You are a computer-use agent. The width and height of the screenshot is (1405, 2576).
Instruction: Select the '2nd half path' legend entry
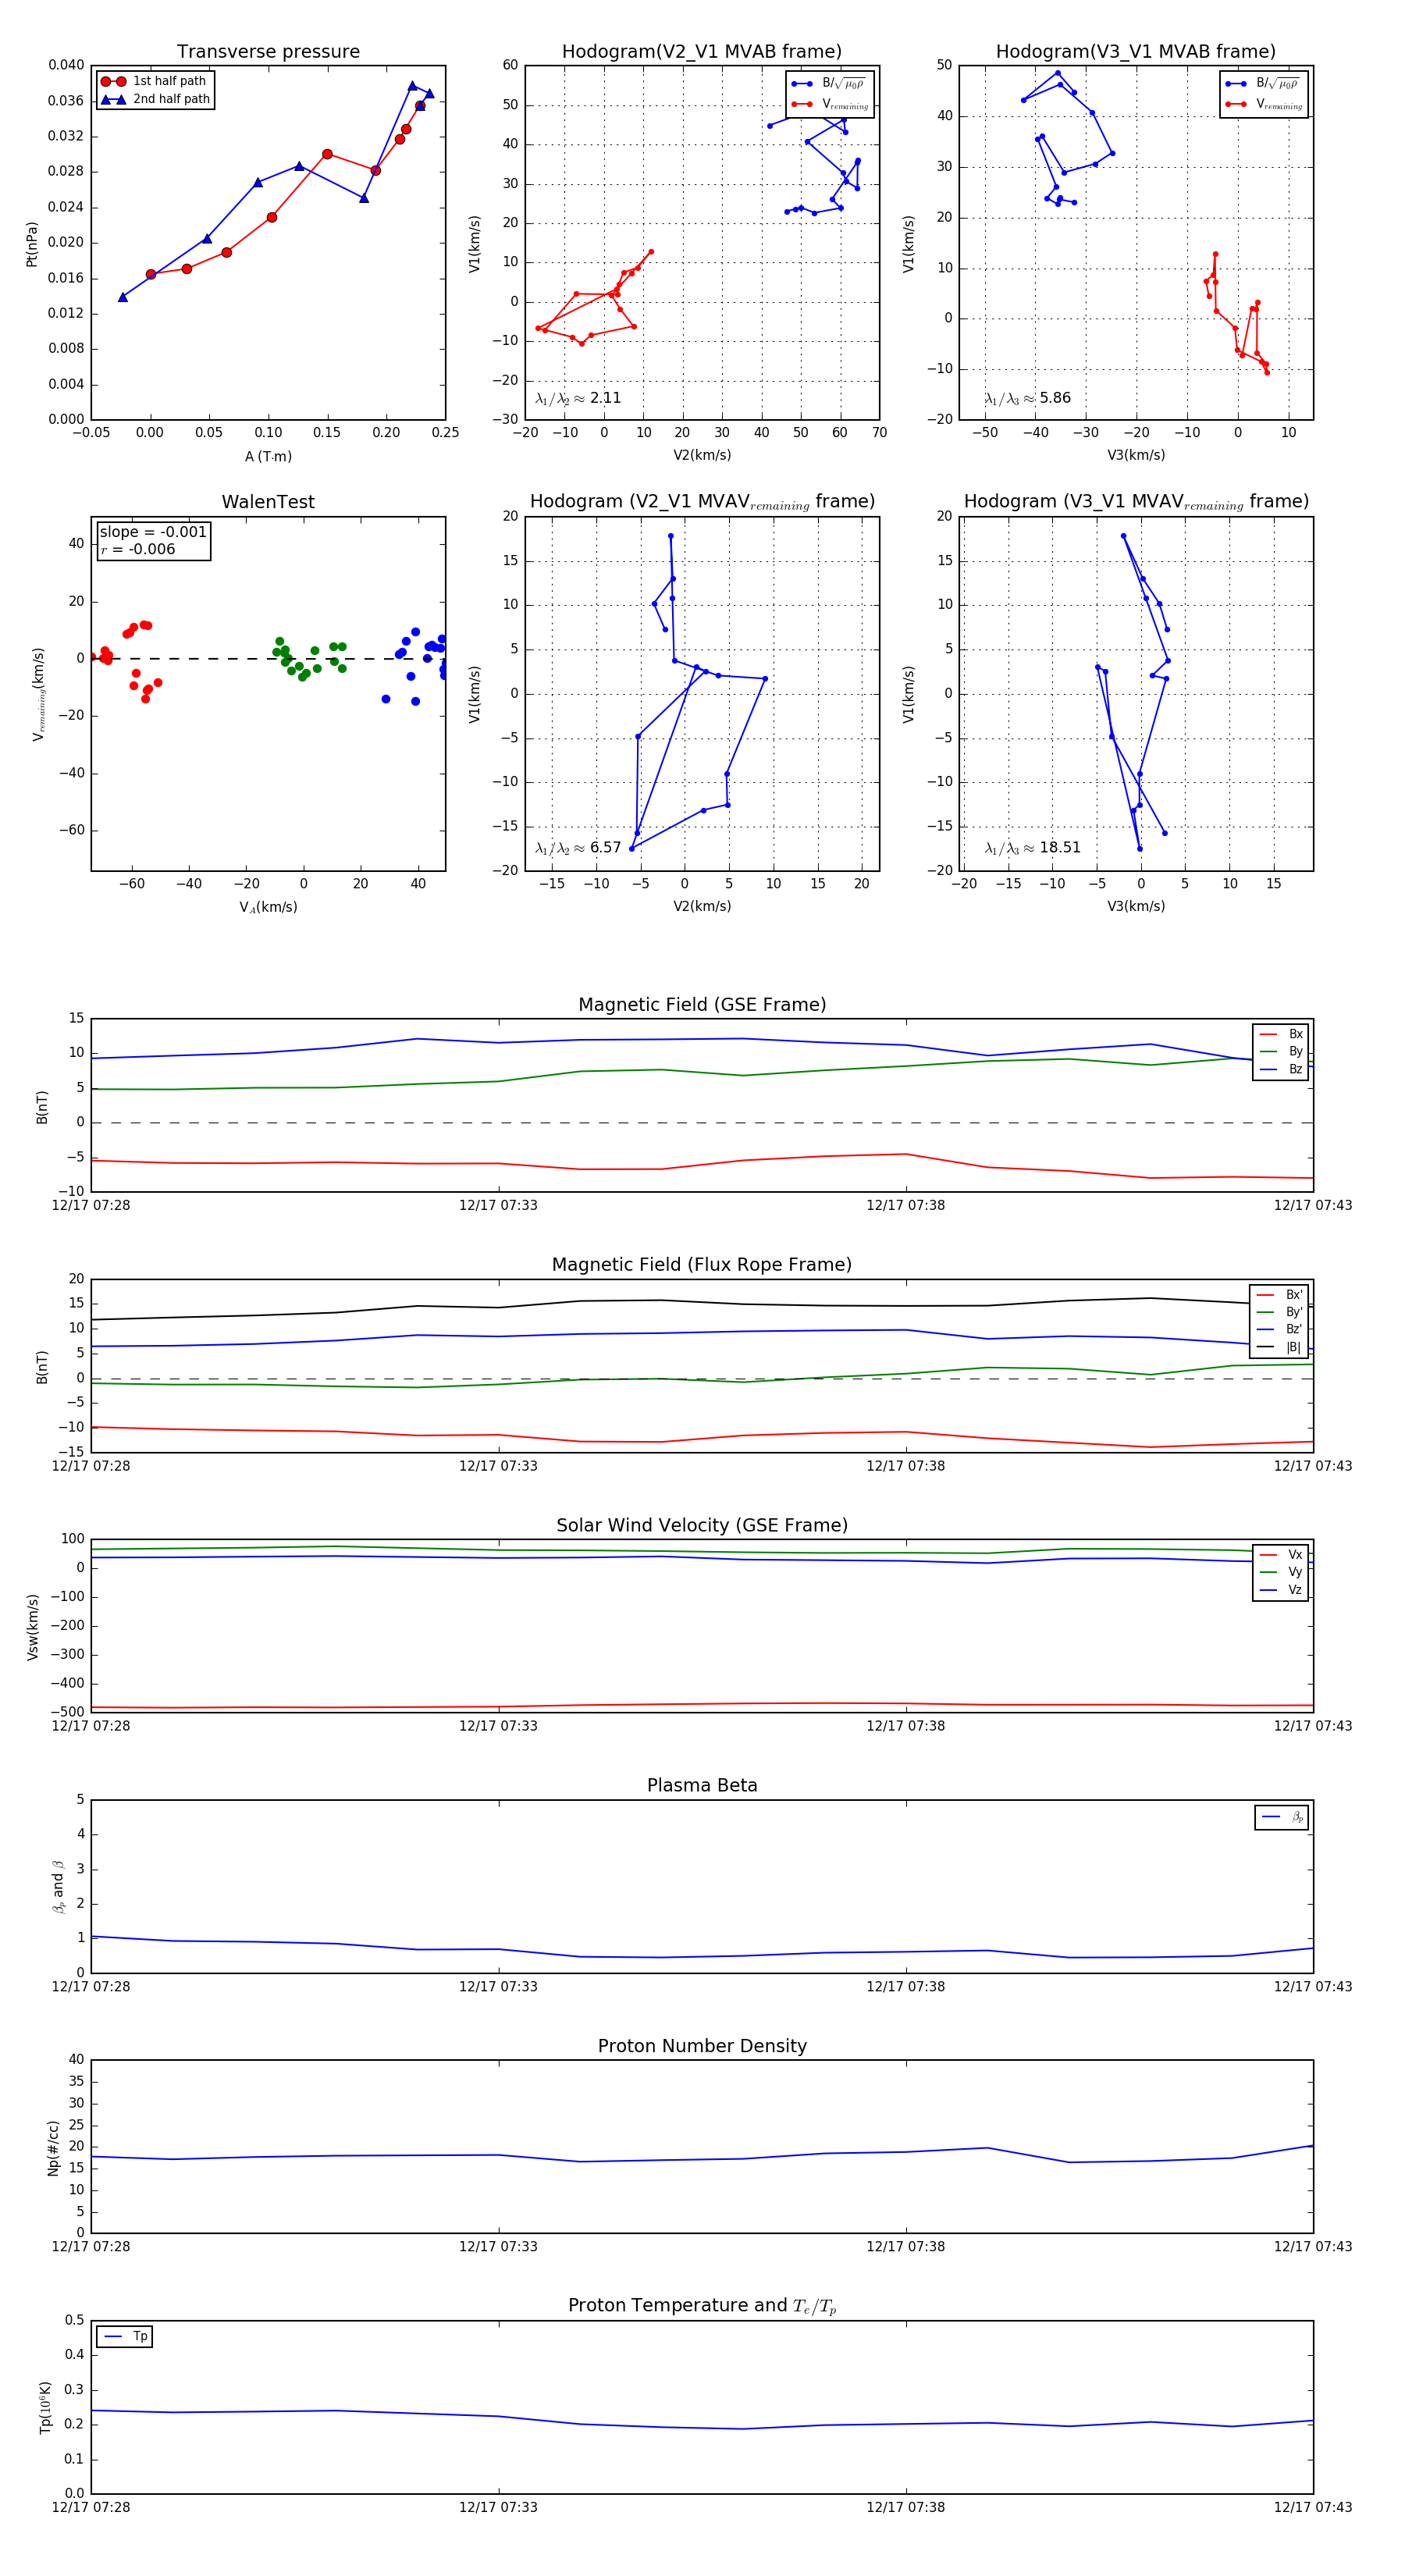coord(154,99)
